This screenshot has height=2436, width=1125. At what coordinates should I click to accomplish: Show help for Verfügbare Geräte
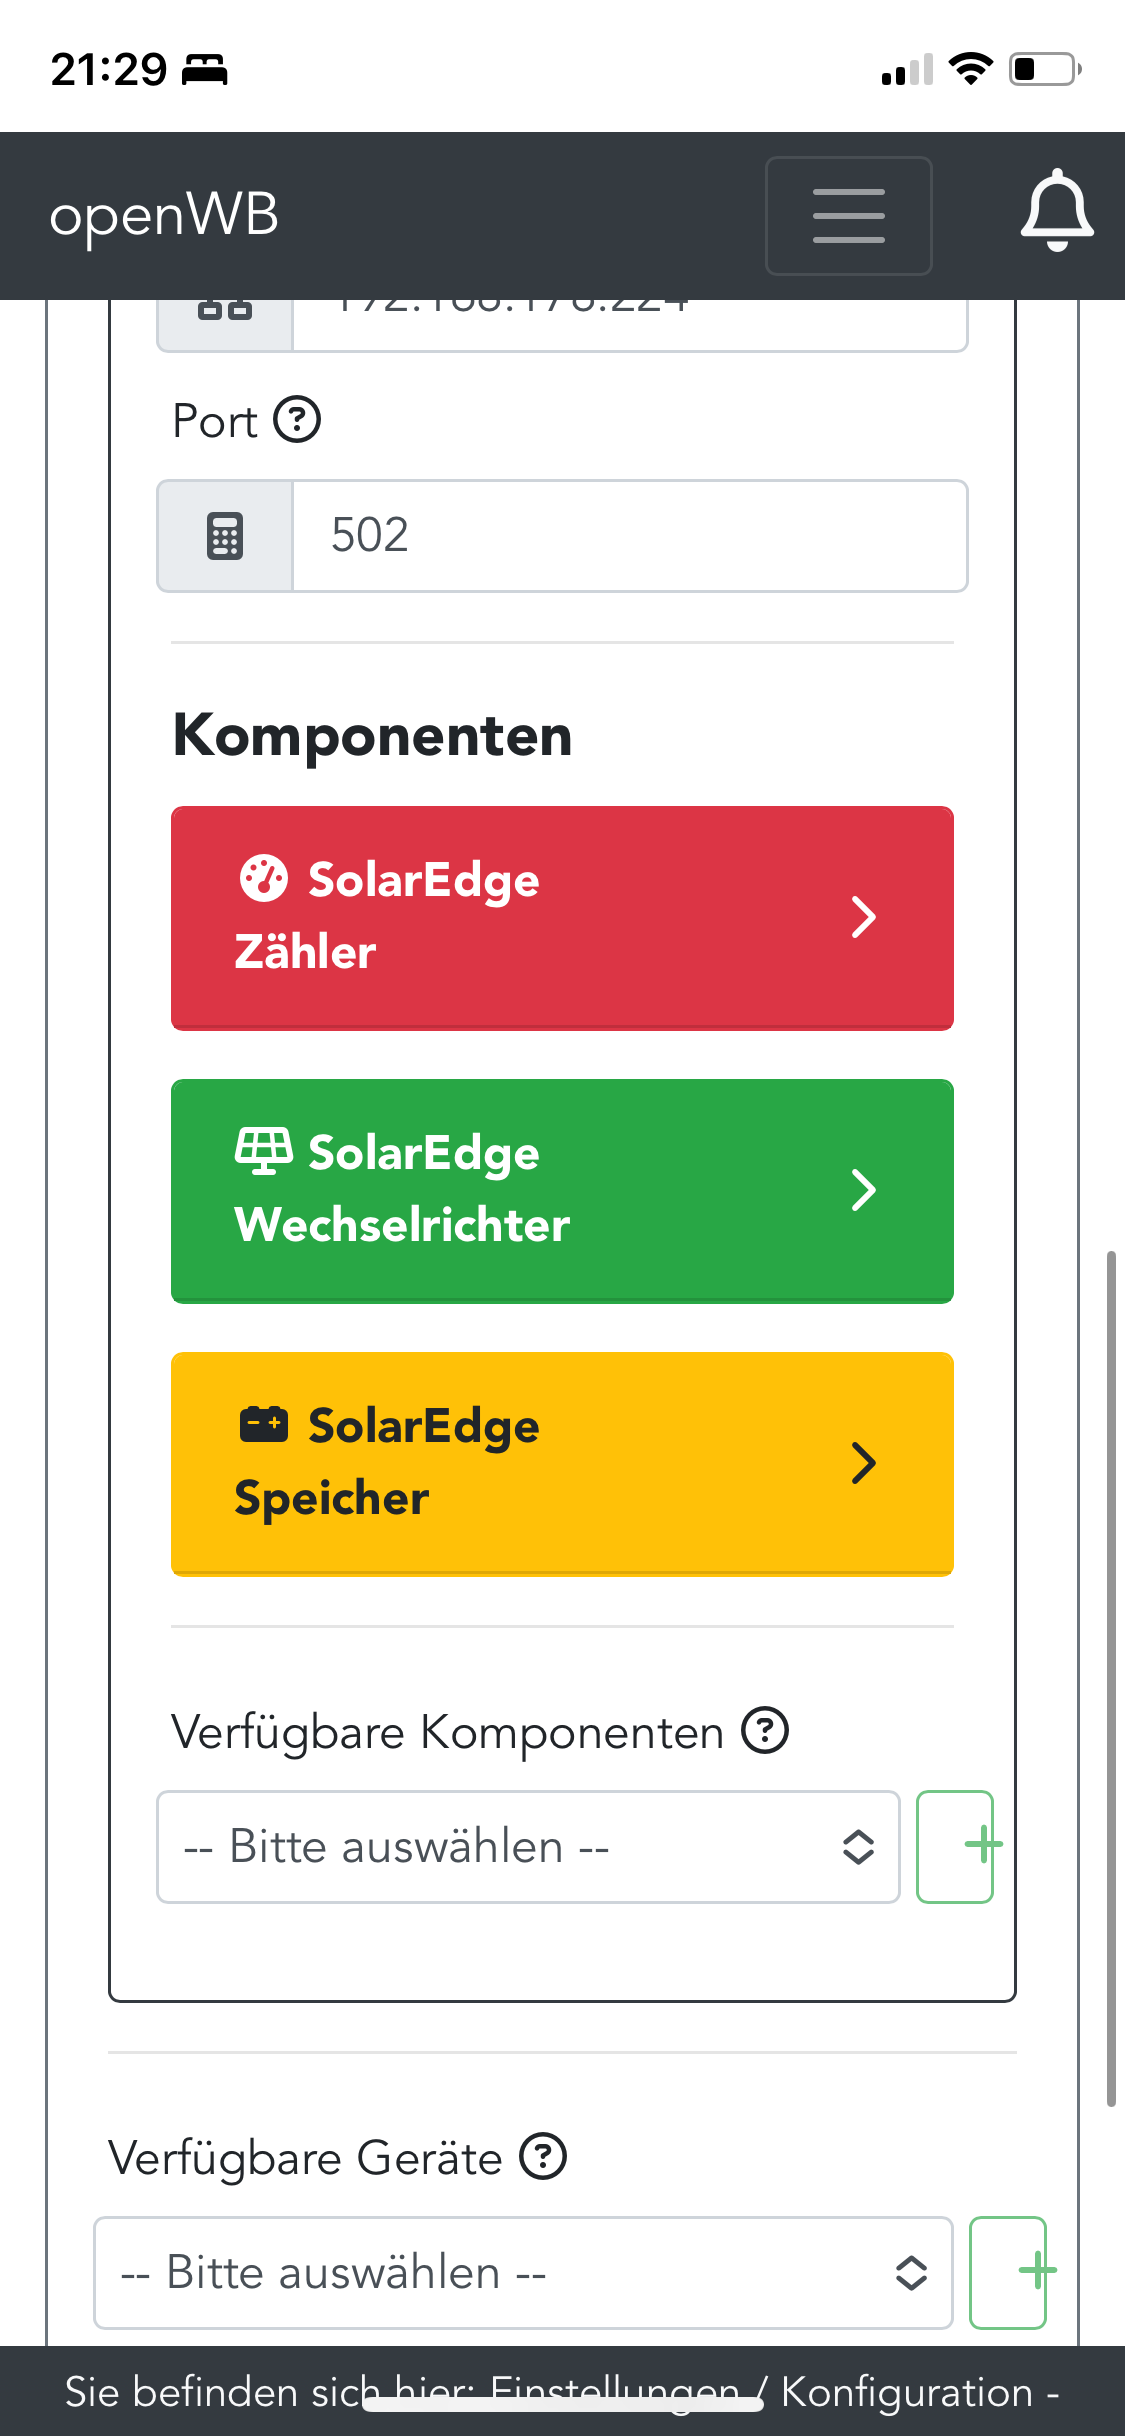pos(543,2156)
